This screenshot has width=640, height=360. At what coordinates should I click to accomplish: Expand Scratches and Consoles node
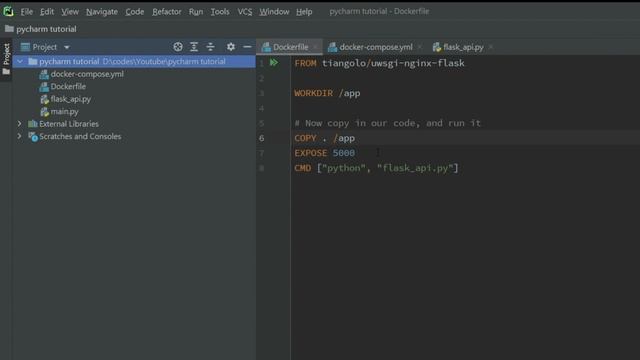click(20, 136)
